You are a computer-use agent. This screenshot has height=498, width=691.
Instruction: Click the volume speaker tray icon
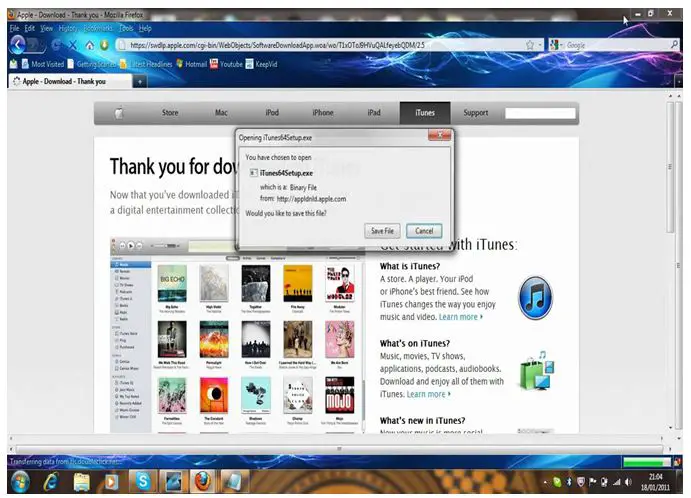[x=628, y=483]
